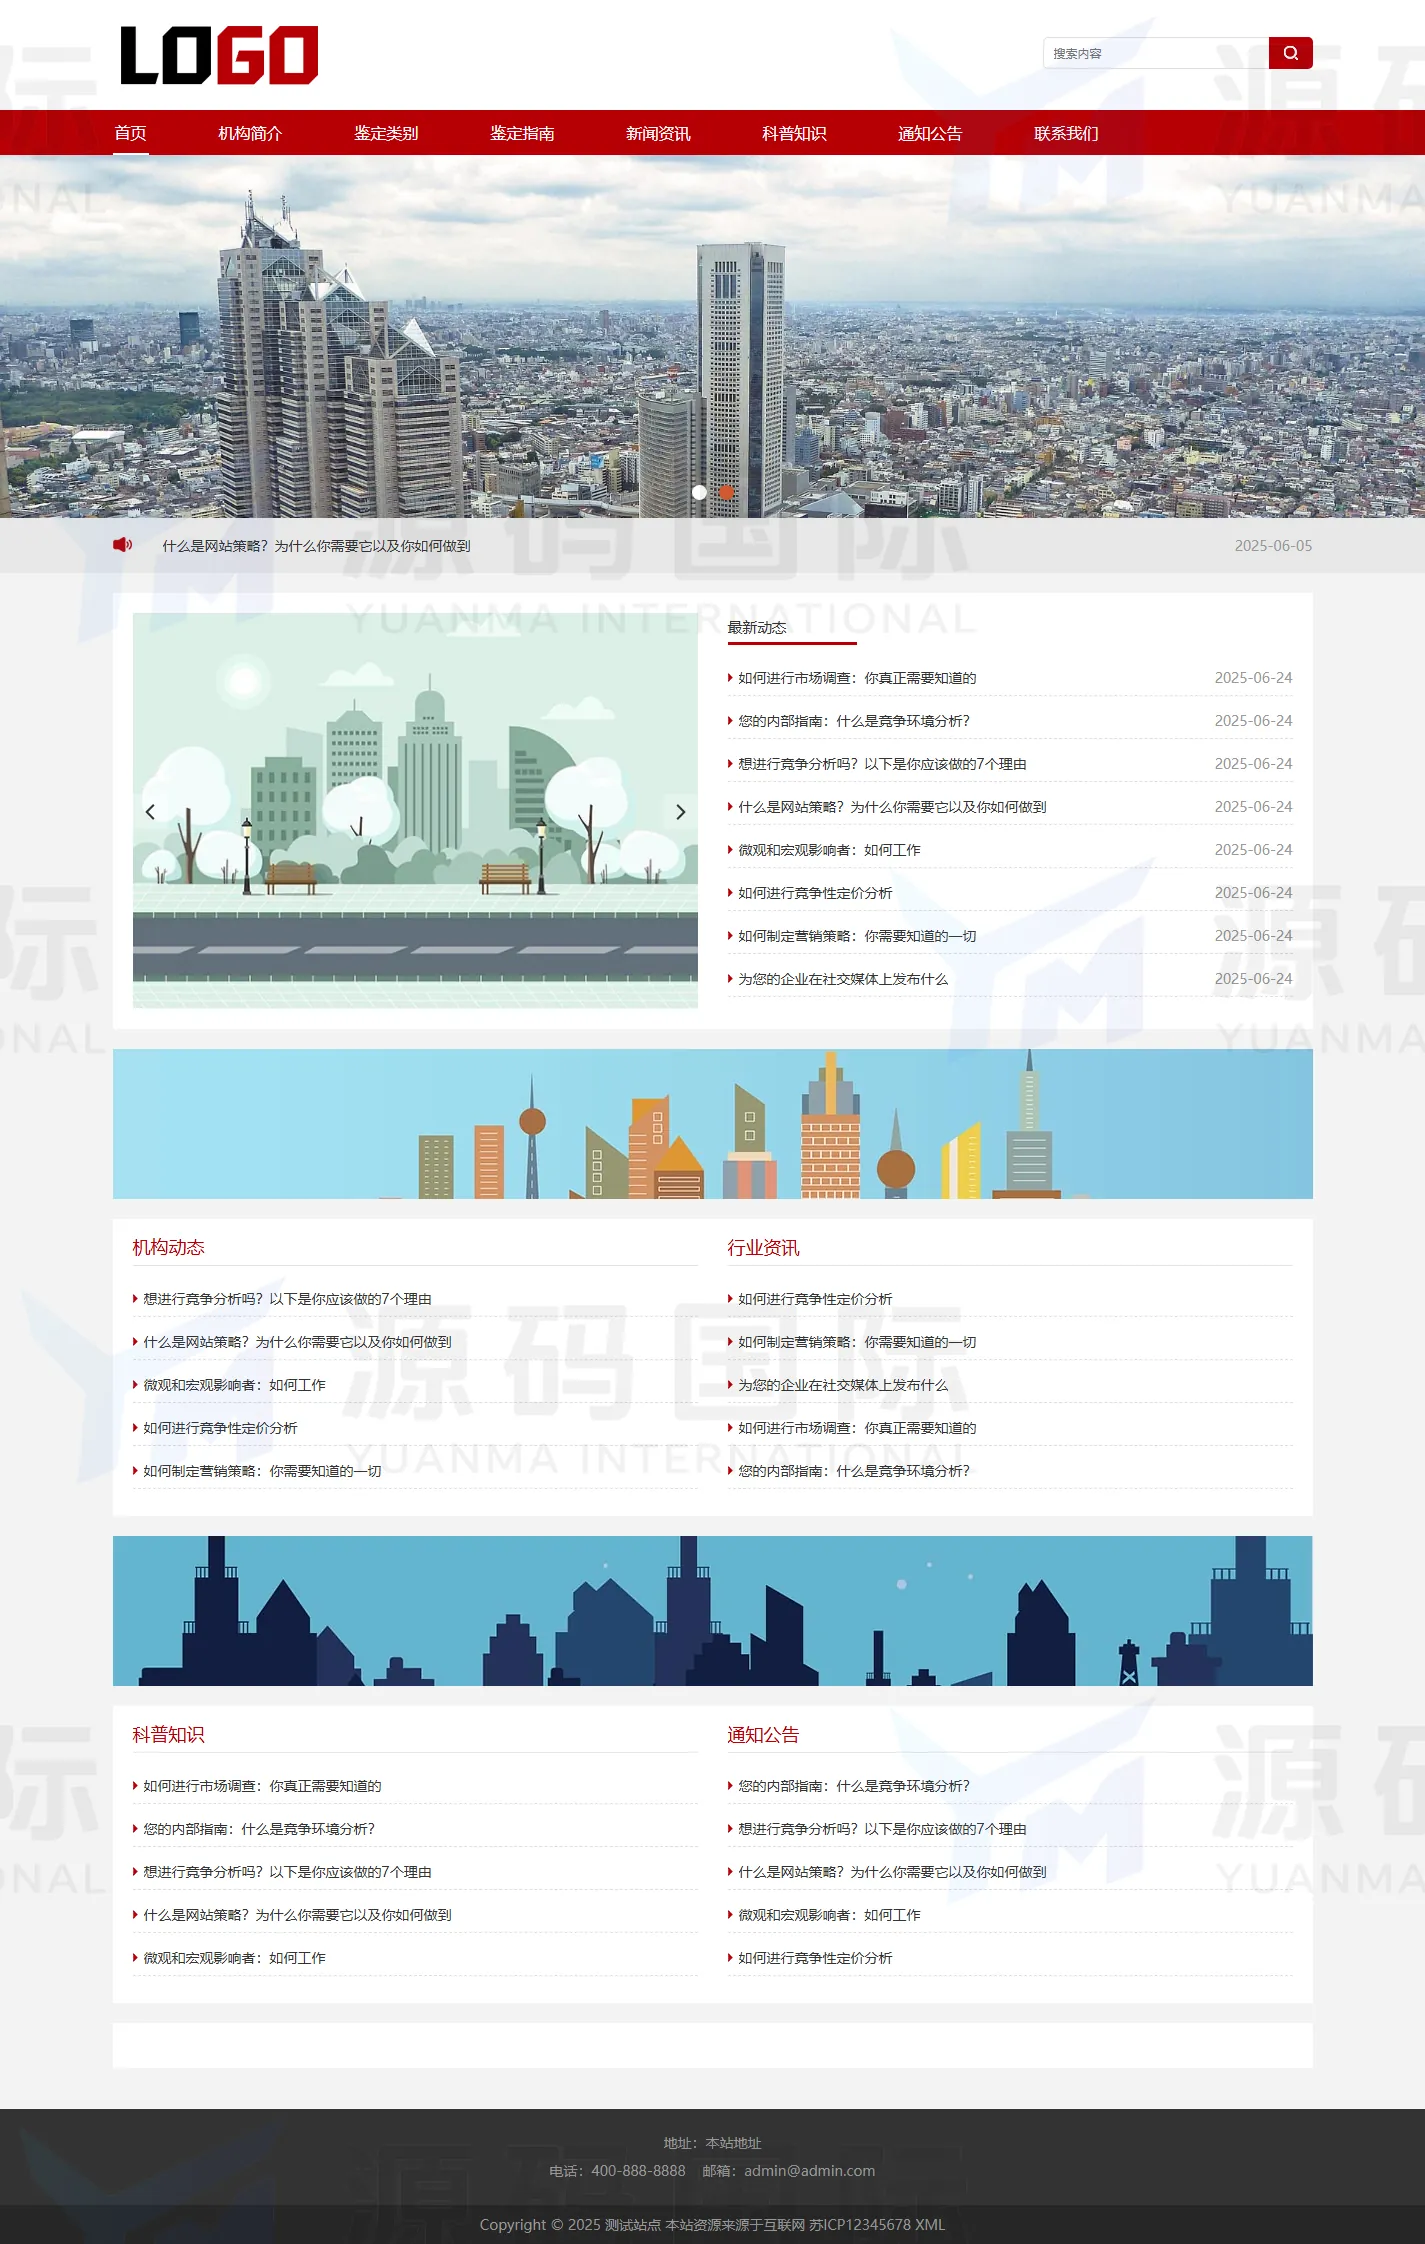Click the dark navy silhouette skyline banner

[713, 1611]
